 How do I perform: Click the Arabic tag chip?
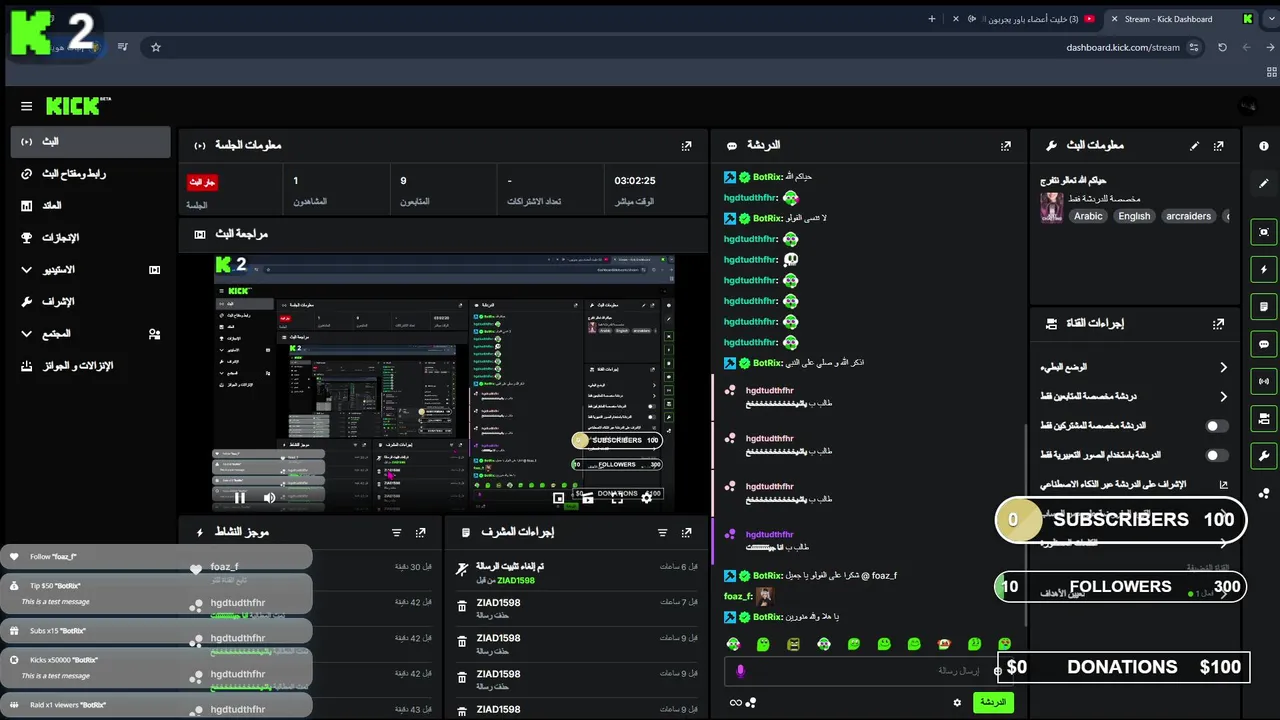(x=1088, y=216)
